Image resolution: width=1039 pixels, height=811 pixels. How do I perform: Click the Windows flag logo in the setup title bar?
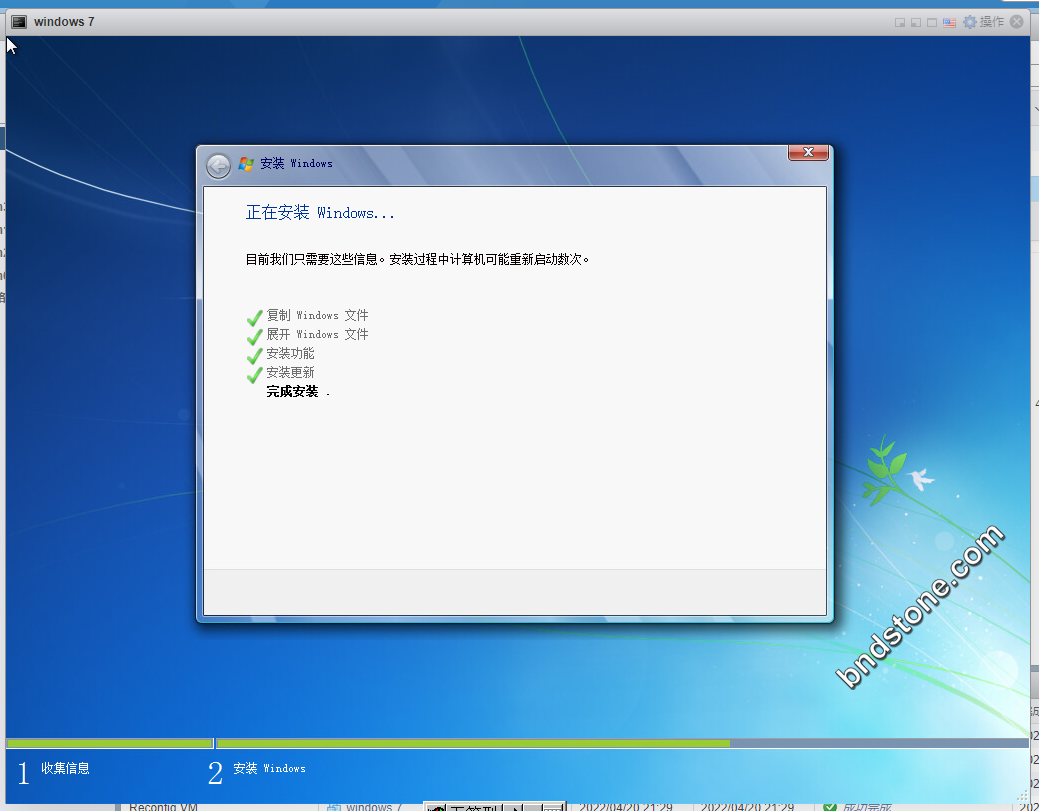click(246, 164)
